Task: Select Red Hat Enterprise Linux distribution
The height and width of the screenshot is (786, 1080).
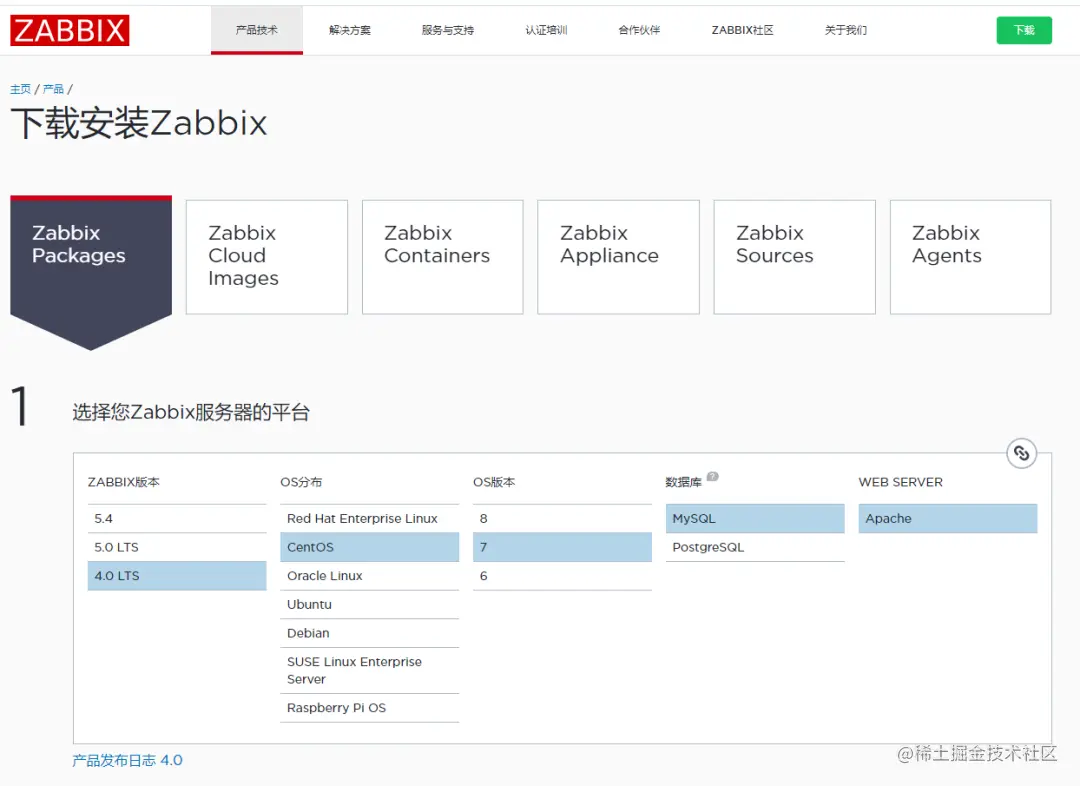Action: pos(369,519)
